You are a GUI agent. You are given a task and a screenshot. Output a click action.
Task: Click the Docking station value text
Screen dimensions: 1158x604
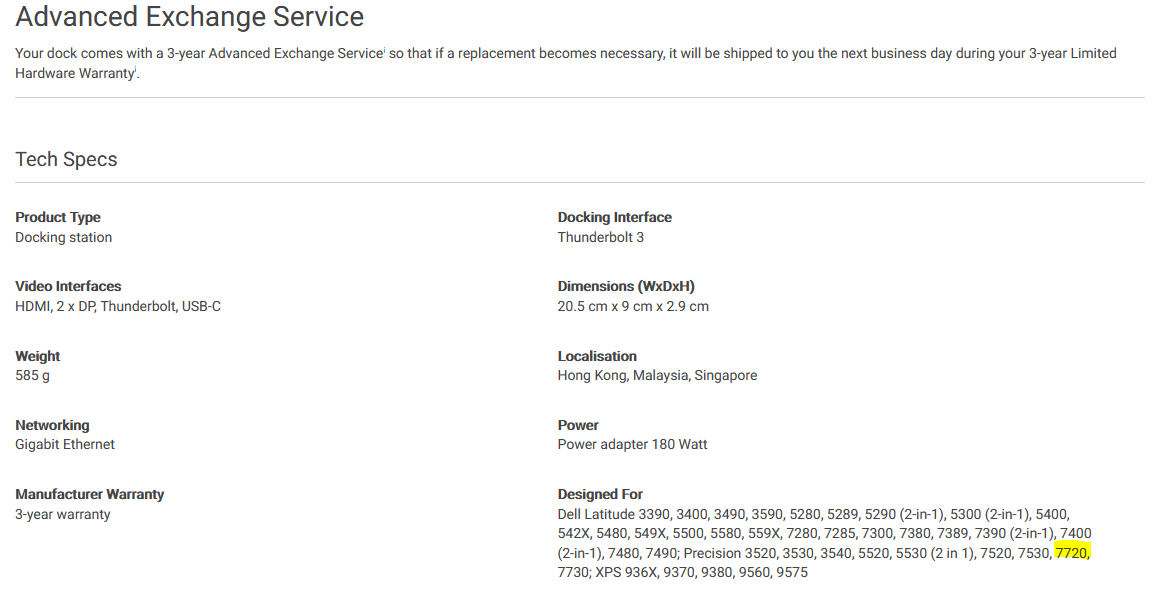64,237
